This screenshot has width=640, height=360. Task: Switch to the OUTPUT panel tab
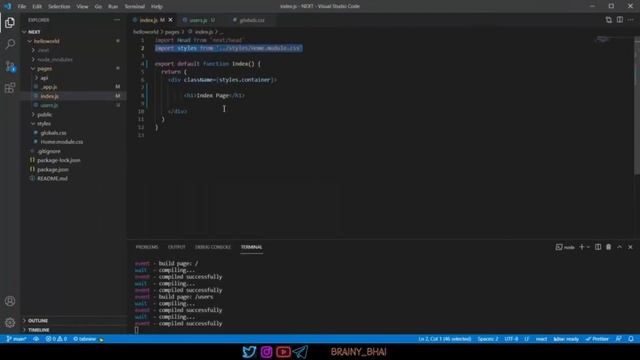pyautogui.click(x=177, y=247)
